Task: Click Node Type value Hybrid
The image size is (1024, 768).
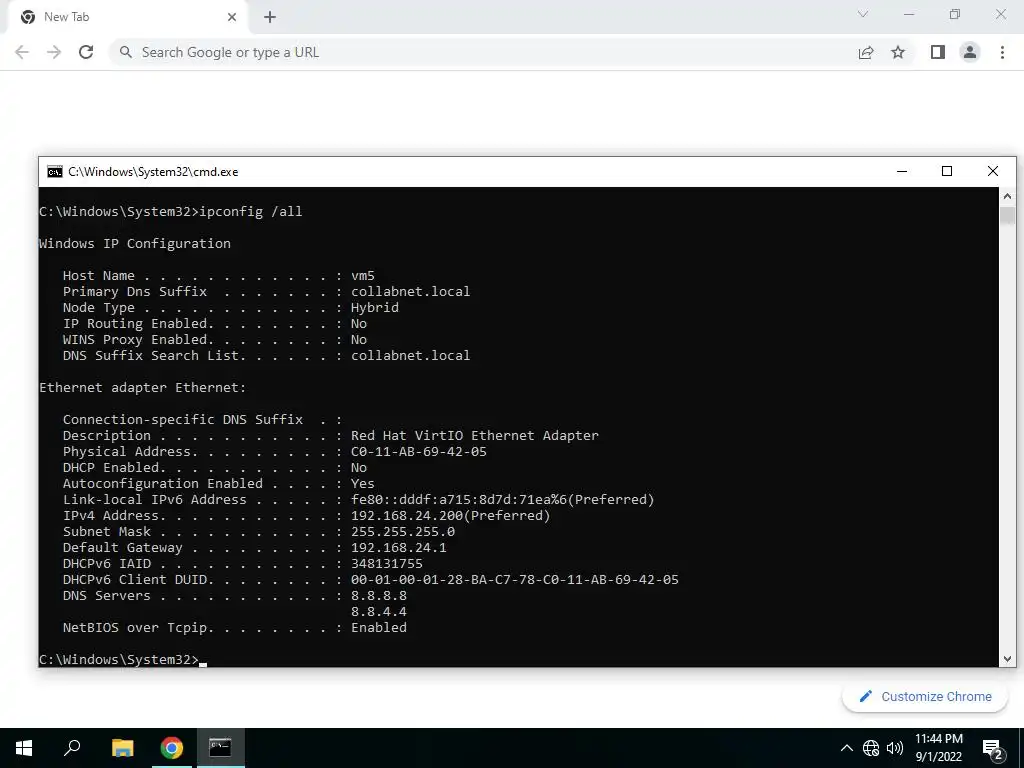Action: (374, 308)
